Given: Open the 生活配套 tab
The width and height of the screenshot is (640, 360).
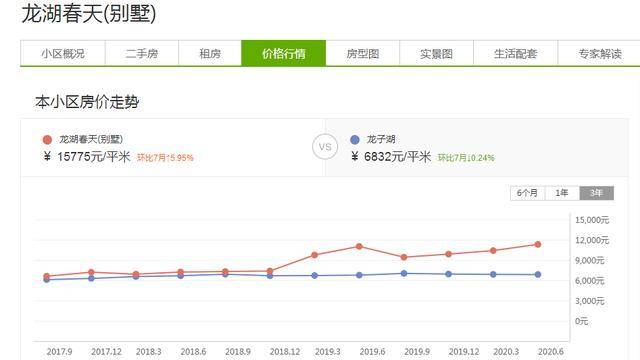Looking at the screenshot, I should click(516, 53).
